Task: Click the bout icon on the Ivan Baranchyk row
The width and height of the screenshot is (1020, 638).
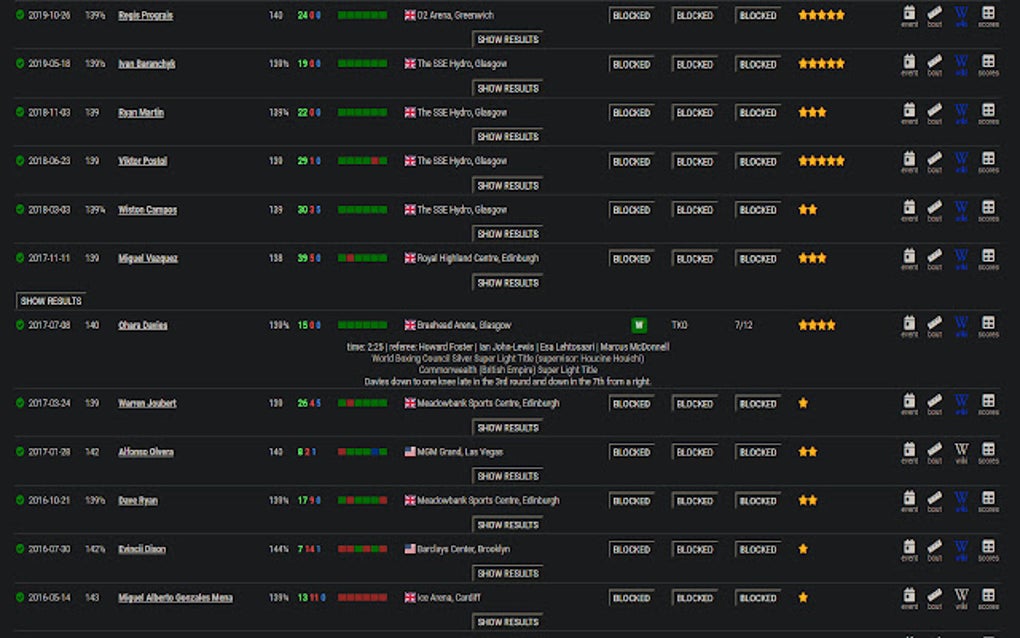Action: click(x=934, y=62)
